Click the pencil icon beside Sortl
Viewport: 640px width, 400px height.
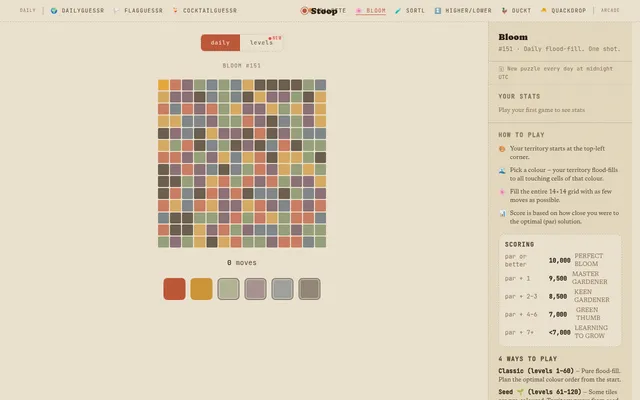tap(398, 11)
